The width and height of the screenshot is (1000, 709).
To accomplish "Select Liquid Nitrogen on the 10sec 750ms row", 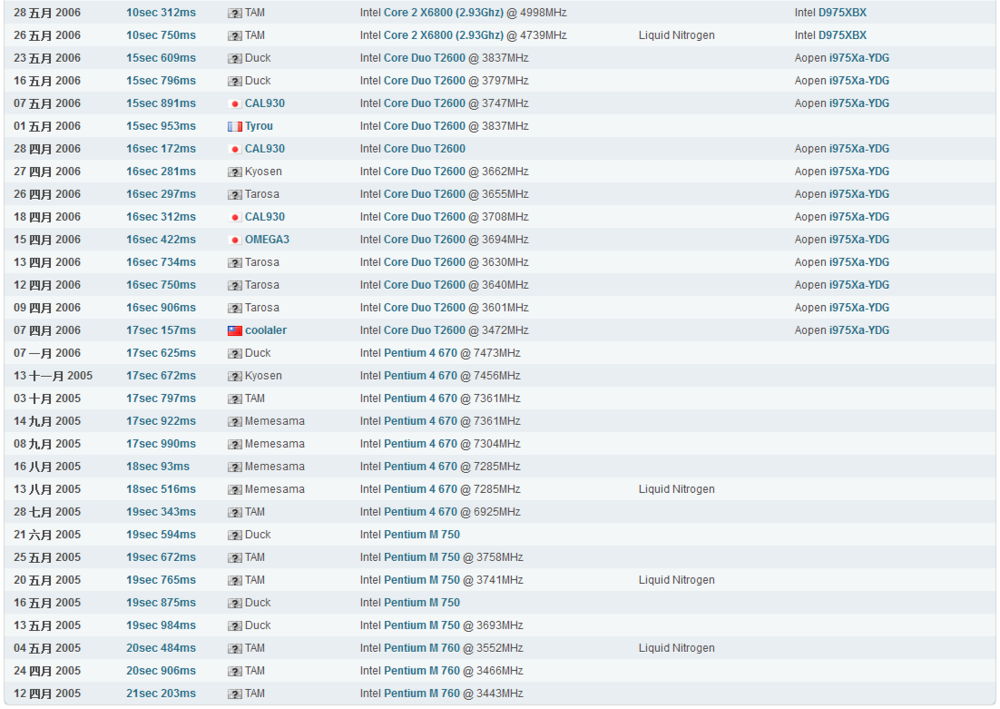I will click(677, 35).
